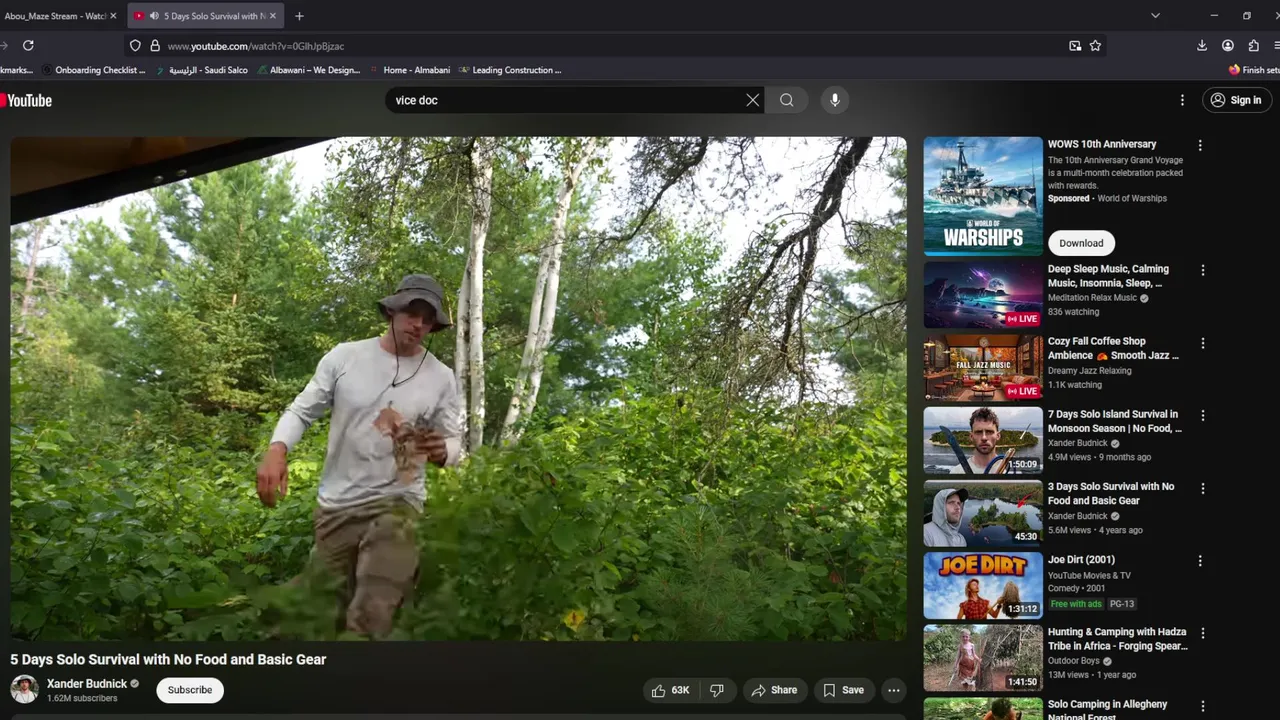1280x720 pixels.
Task: Click Sign in button
Action: tap(1236, 100)
